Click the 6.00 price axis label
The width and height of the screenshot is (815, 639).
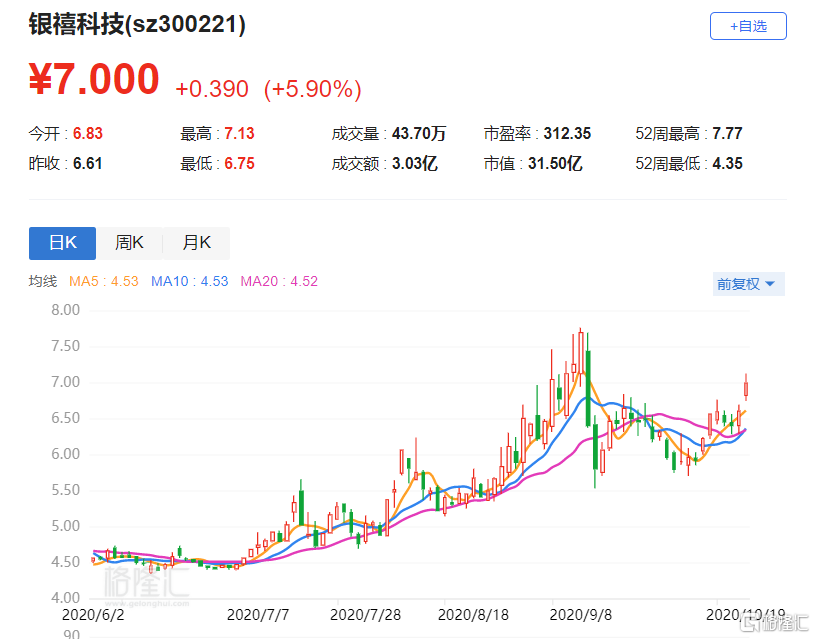pyautogui.click(x=65, y=454)
